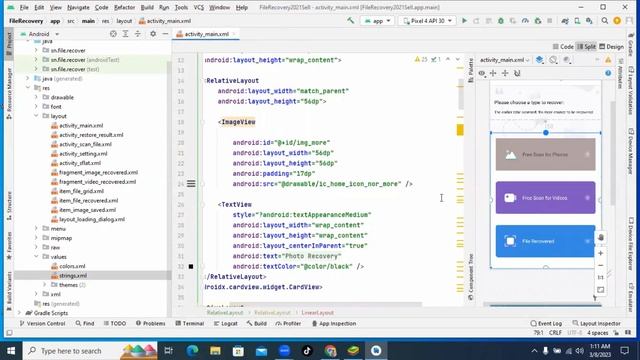Open the Build menu
640x360 pixels.
pyautogui.click(x=147, y=7)
